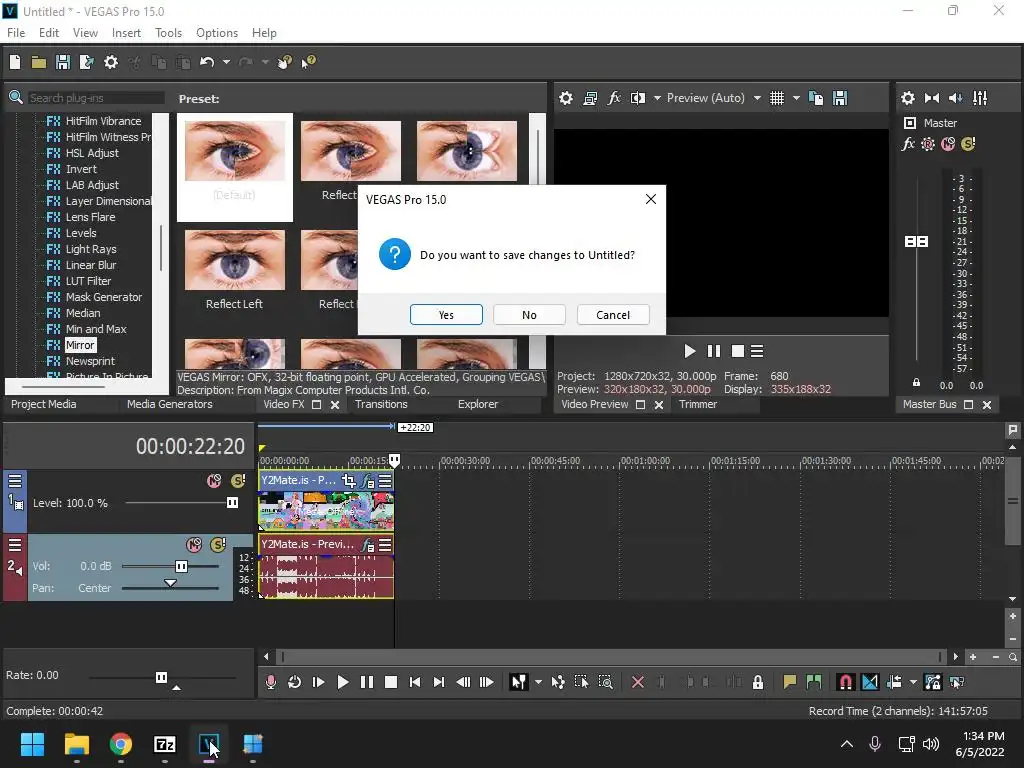The image size is (1024, 768).
Task: Select the Reflect Left preset thumbnail
Action: click(x=234, y=261)
